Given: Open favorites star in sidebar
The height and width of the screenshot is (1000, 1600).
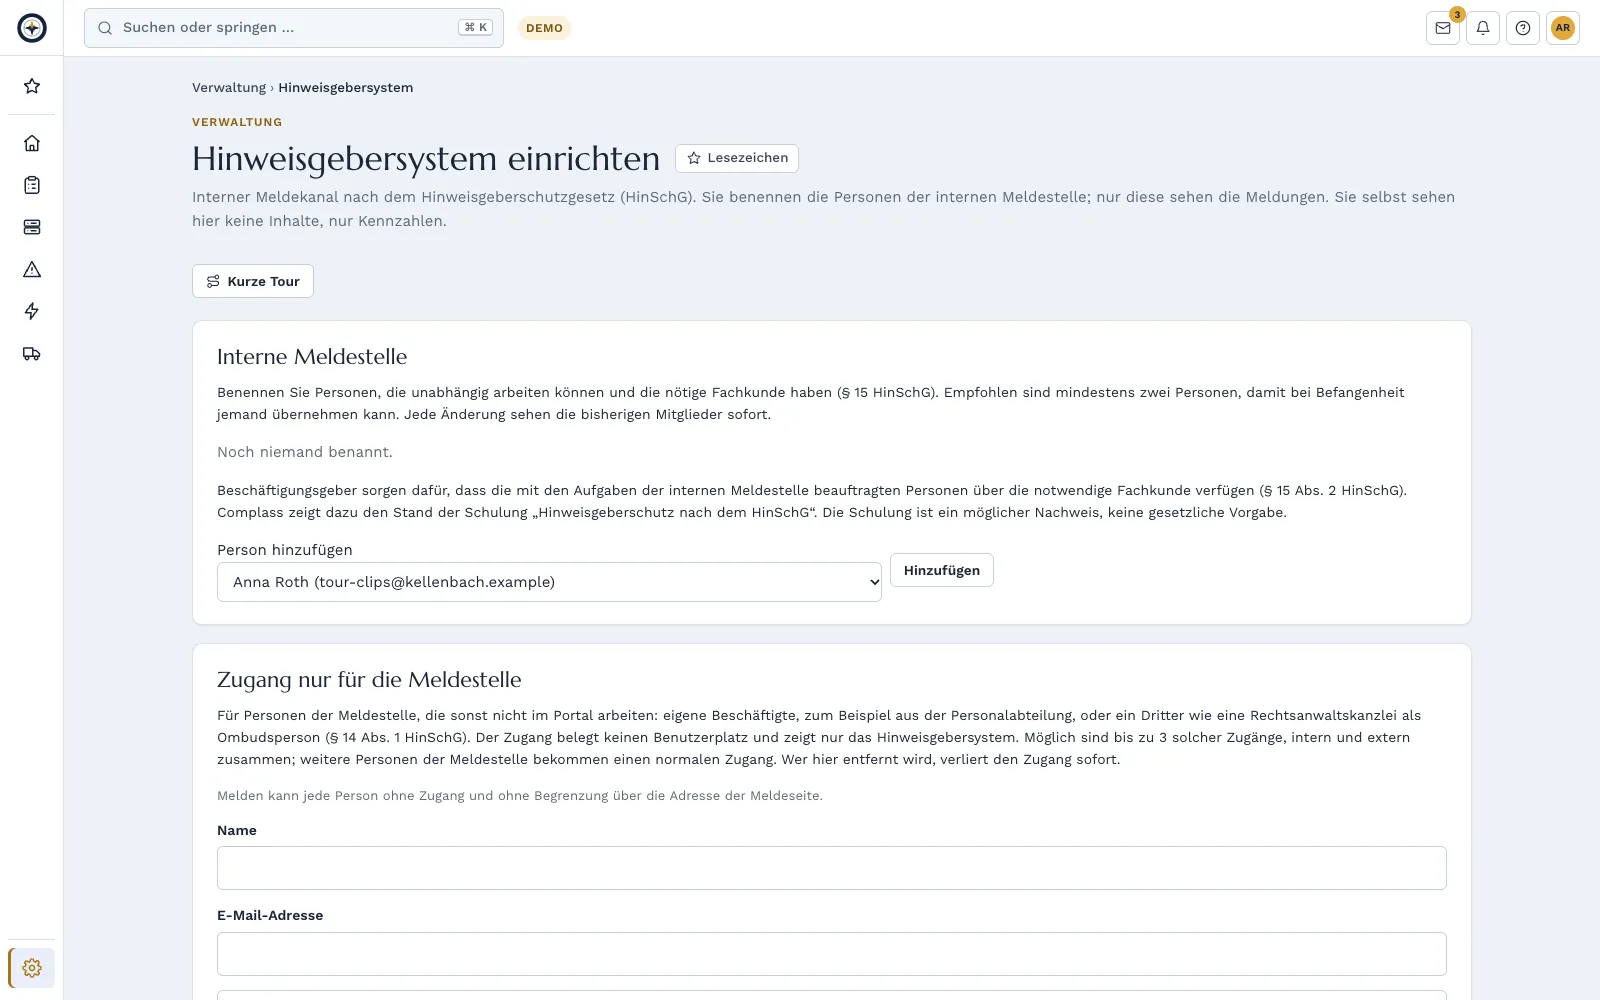Looking at the screenshot, I should click(x=32, y=86).
